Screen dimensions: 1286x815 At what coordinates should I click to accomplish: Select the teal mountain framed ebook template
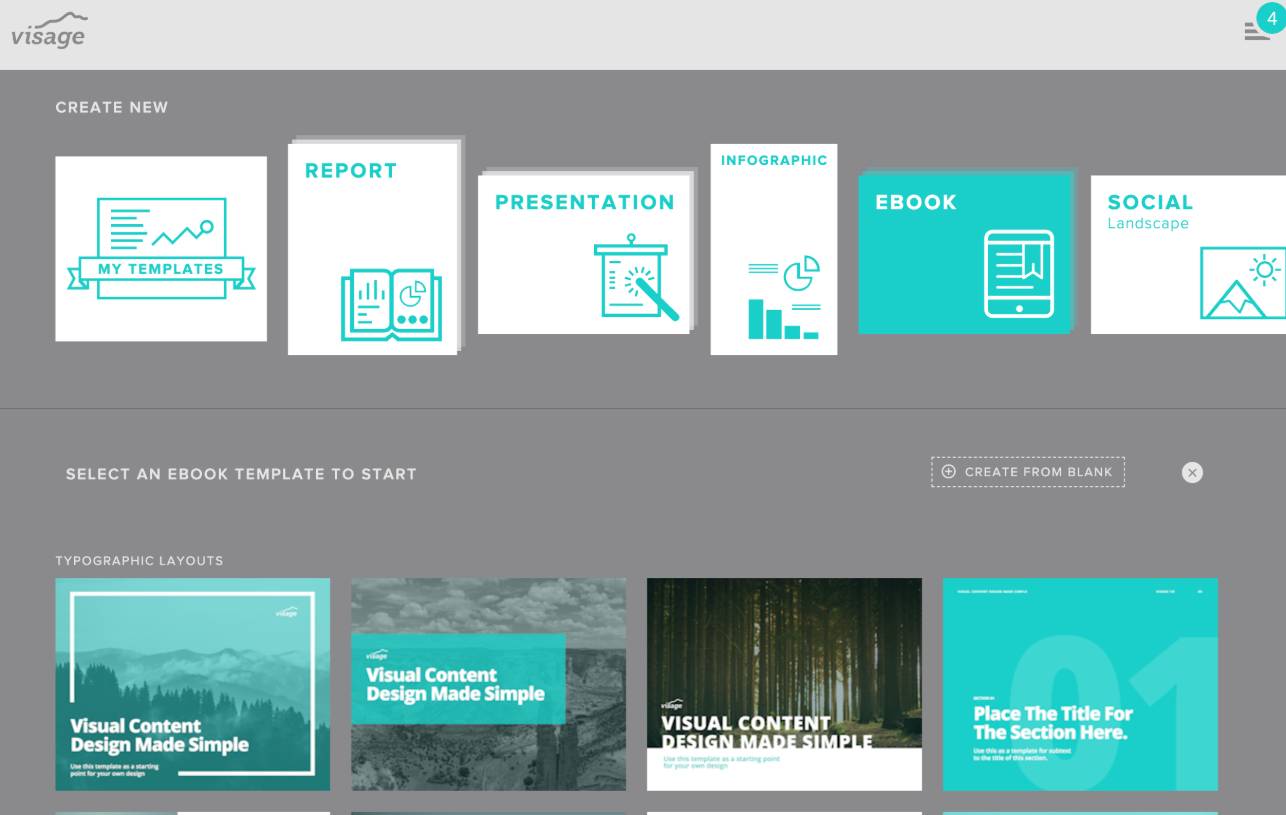[192, 684]
